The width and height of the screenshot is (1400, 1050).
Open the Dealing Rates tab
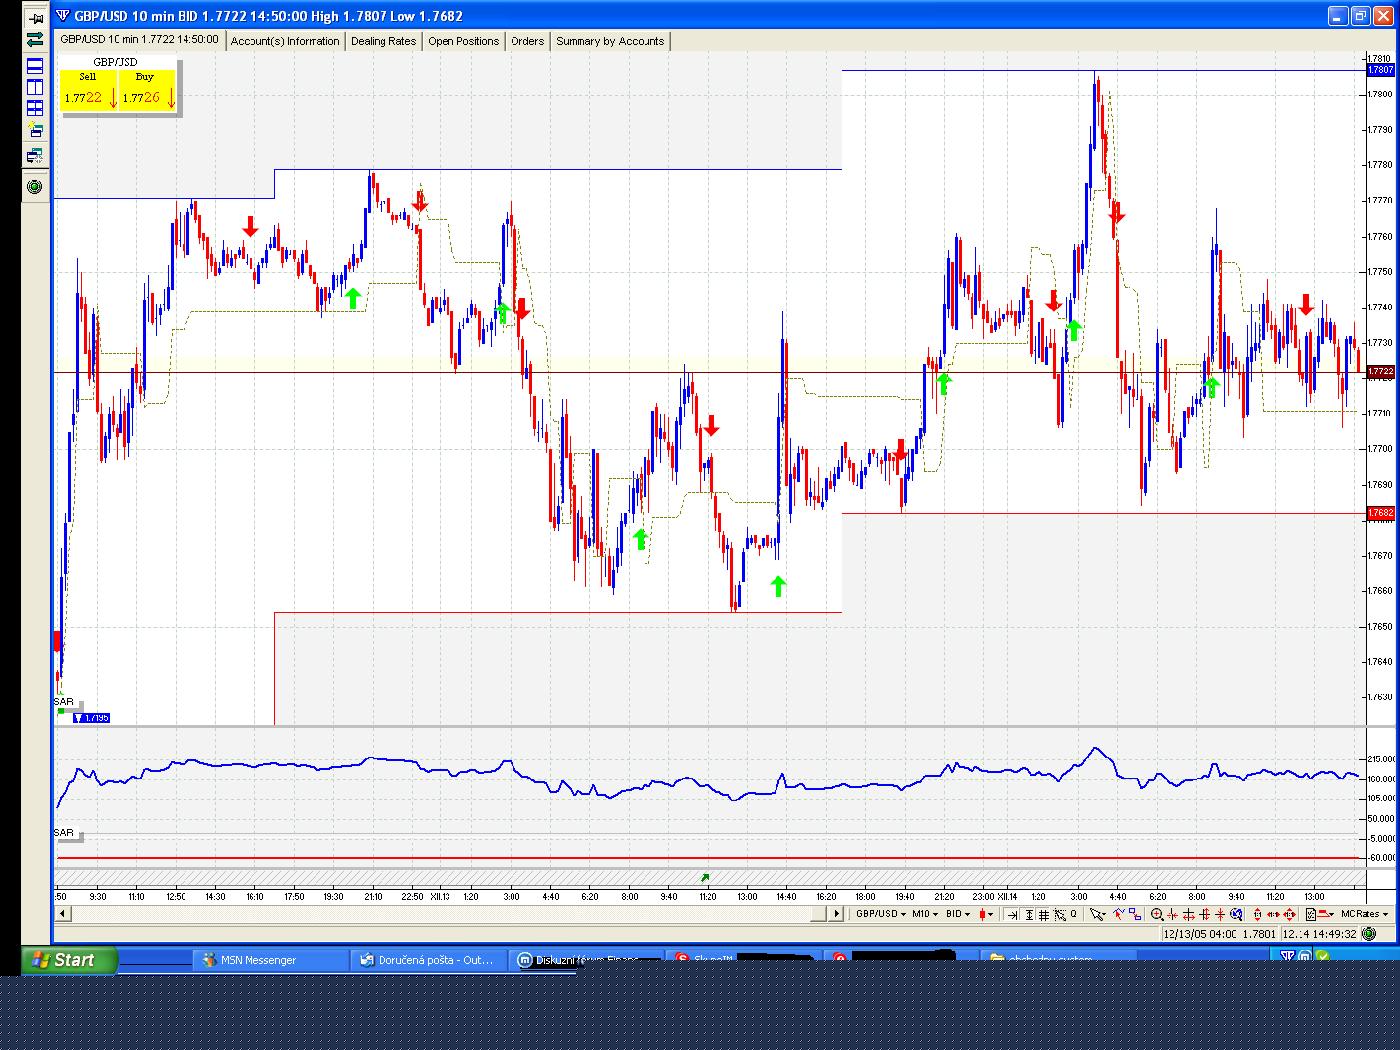[x=383, y=41]
